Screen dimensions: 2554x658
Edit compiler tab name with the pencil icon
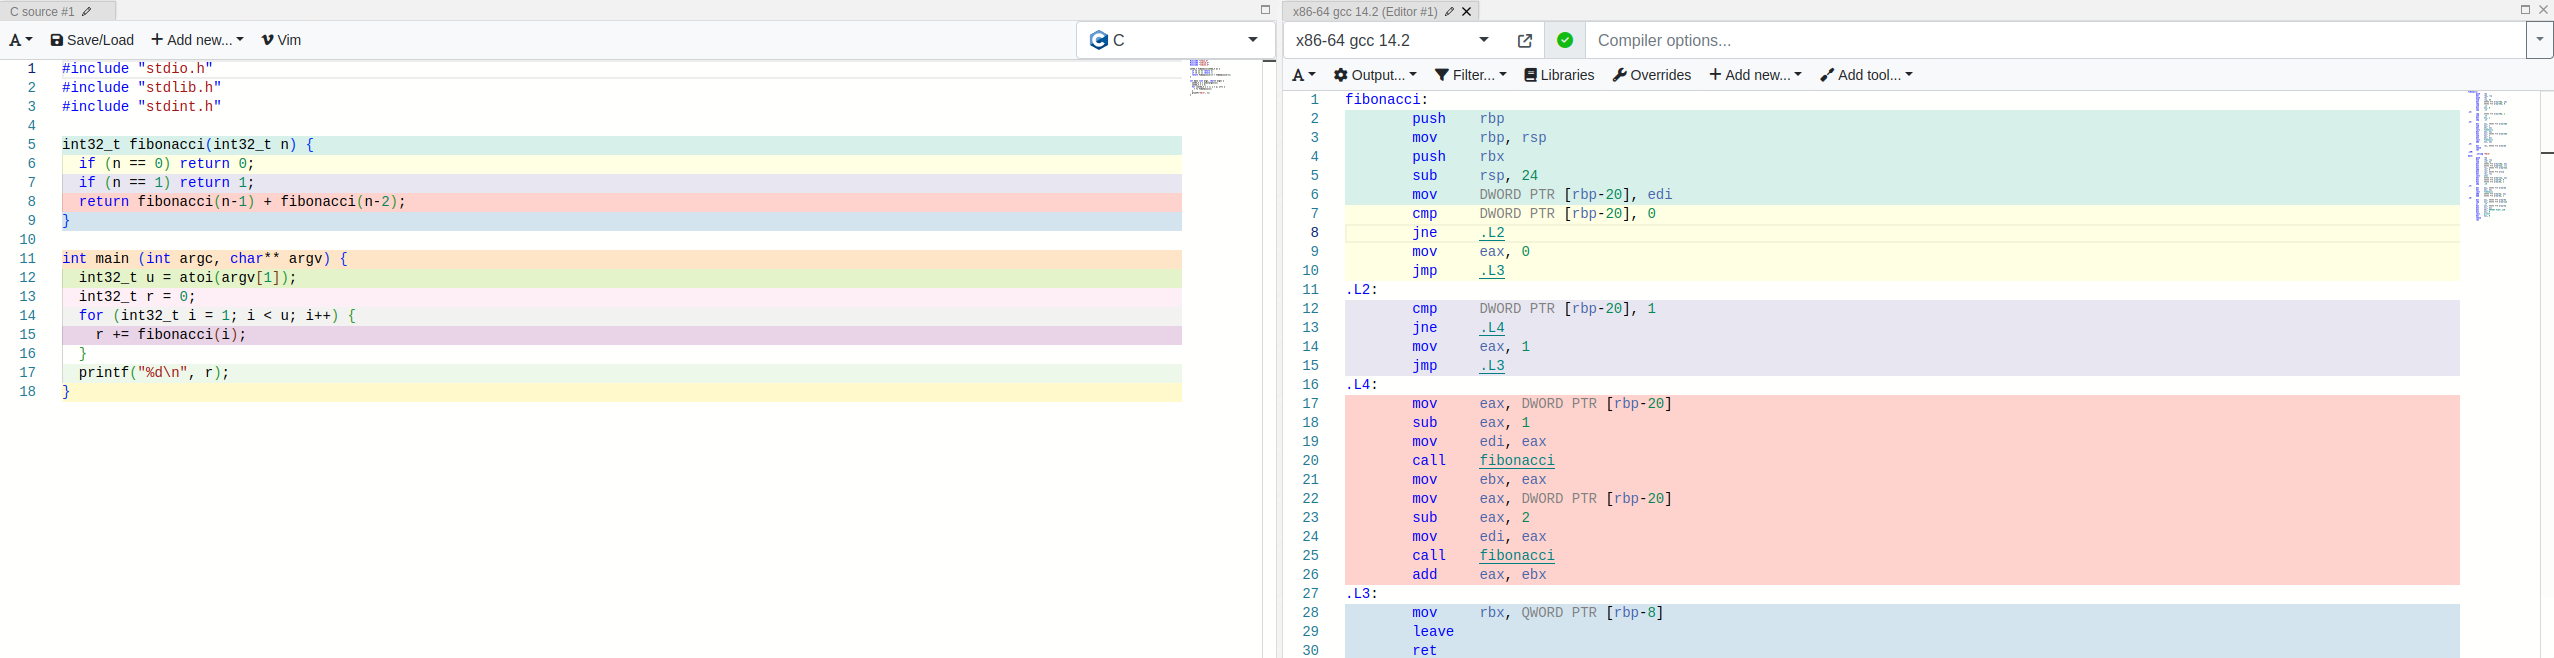(x=1449, y=12)
